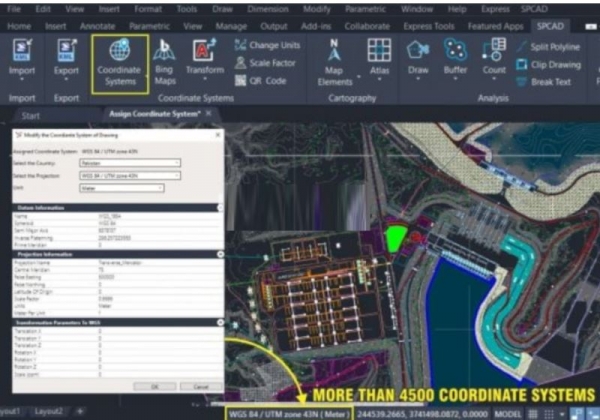Open the Select the Projection dropdown
Image resolution: width=600 pixels, height=420 pixels.
tap(130, 176)
